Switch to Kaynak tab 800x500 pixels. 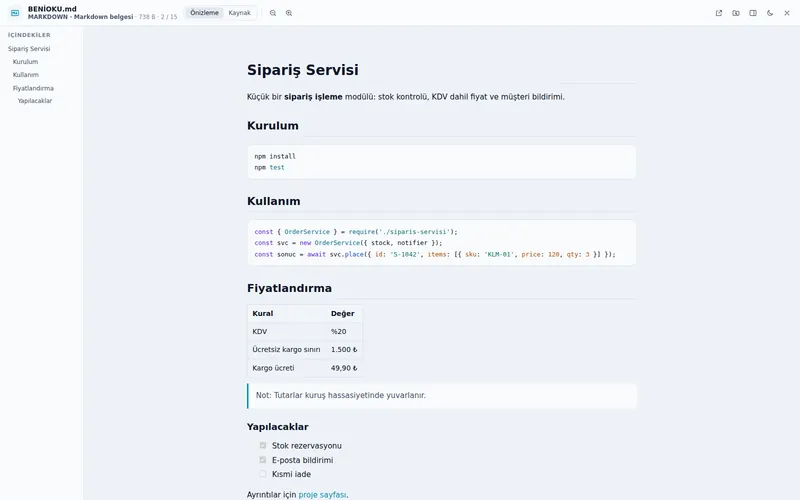[239, 13]
